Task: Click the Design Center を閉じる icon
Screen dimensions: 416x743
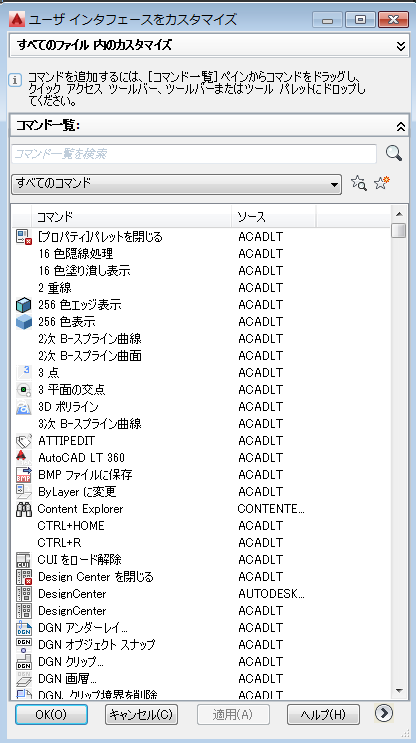Action: tap(23, 577)
